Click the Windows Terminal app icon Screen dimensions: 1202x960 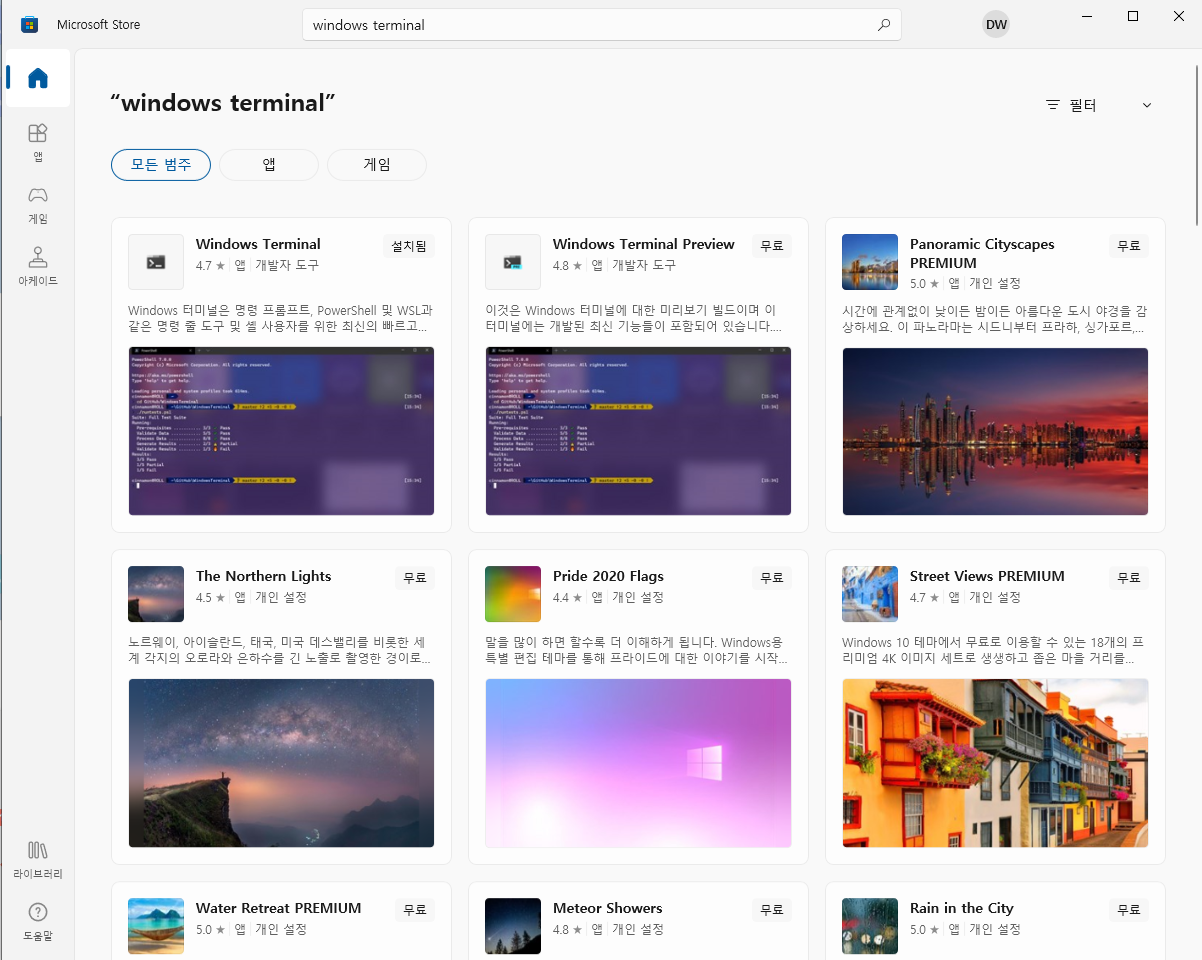[156, 262]
